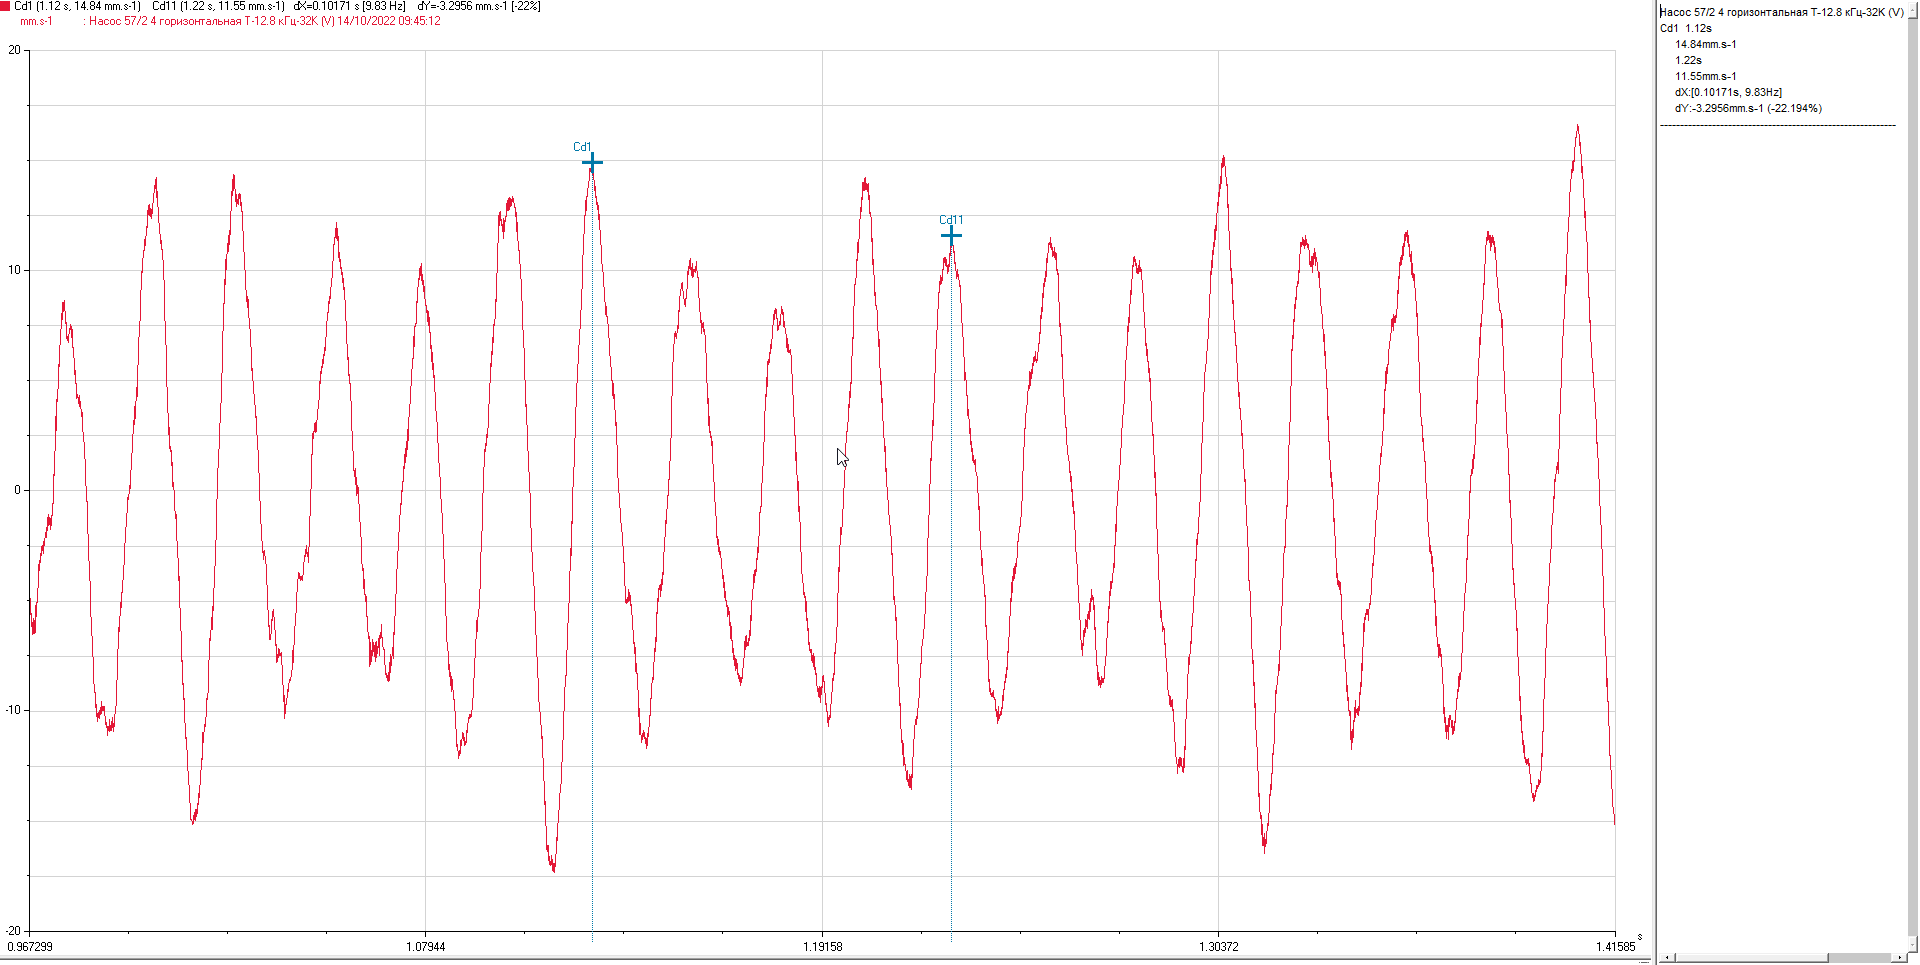Click the dX=0.10171 s readout in the top bar
1920x965 pixels.
point(349,6)
